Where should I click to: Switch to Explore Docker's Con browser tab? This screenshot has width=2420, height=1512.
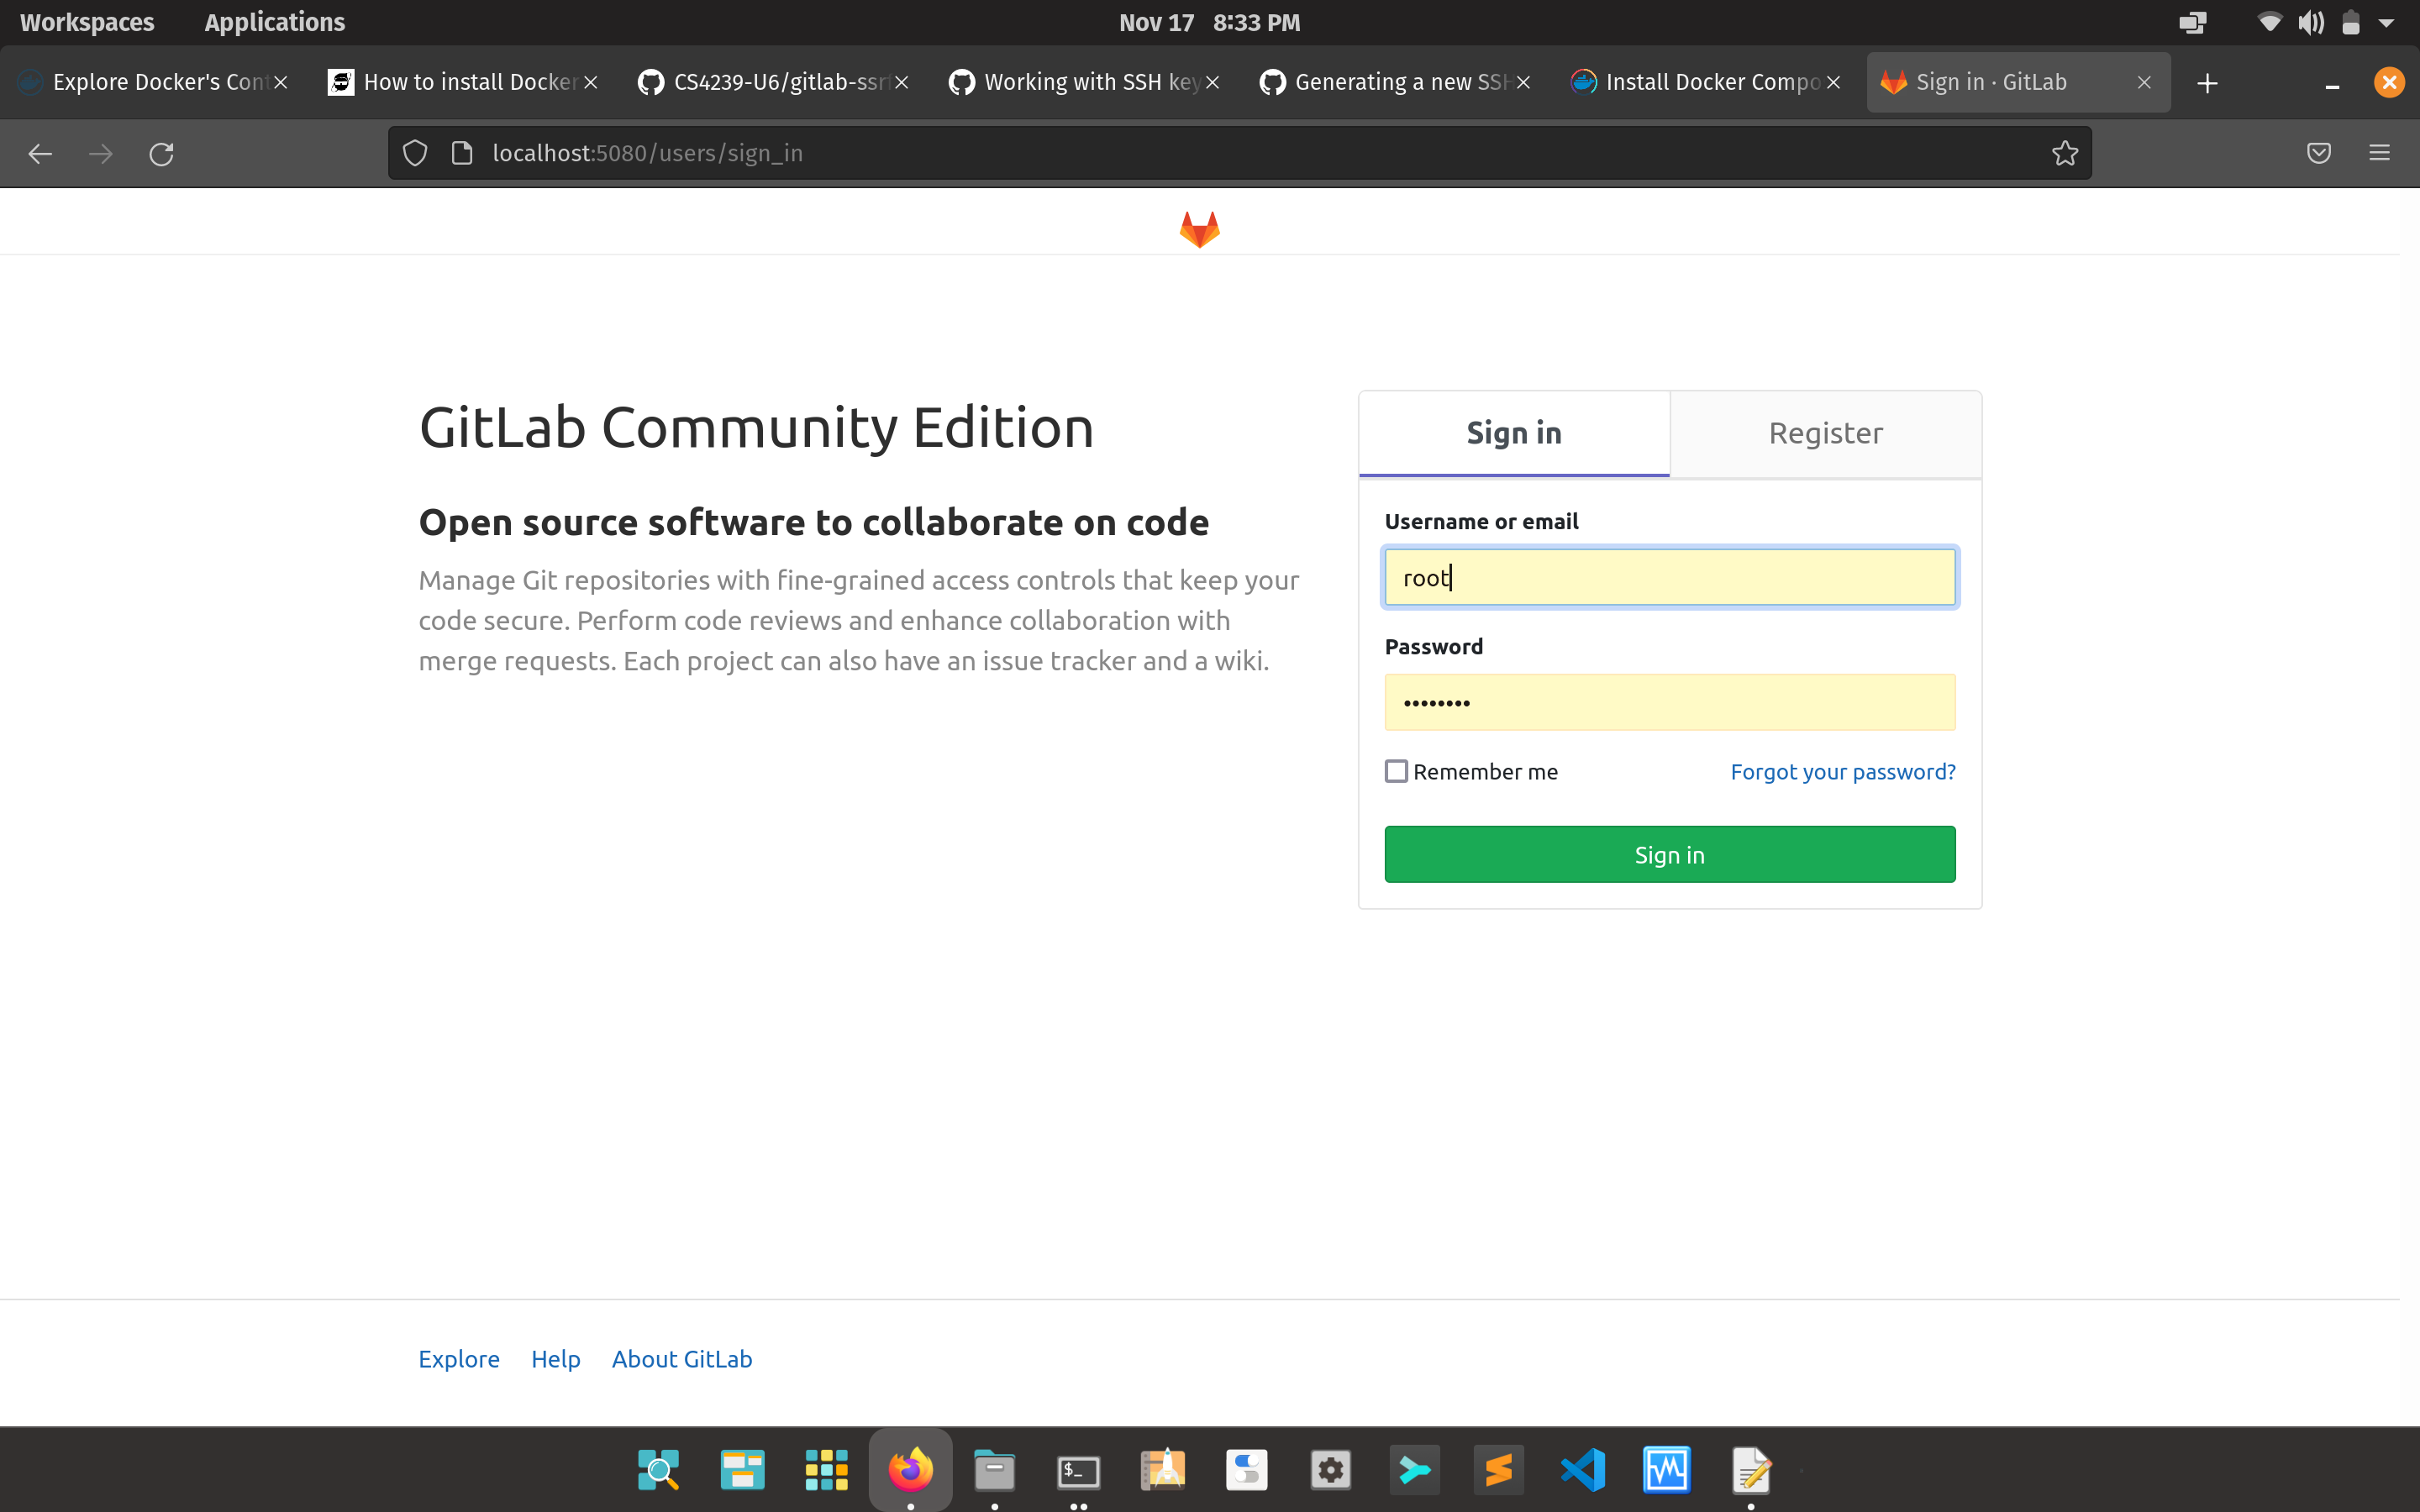pyautogui.click(x=155, y=82)
